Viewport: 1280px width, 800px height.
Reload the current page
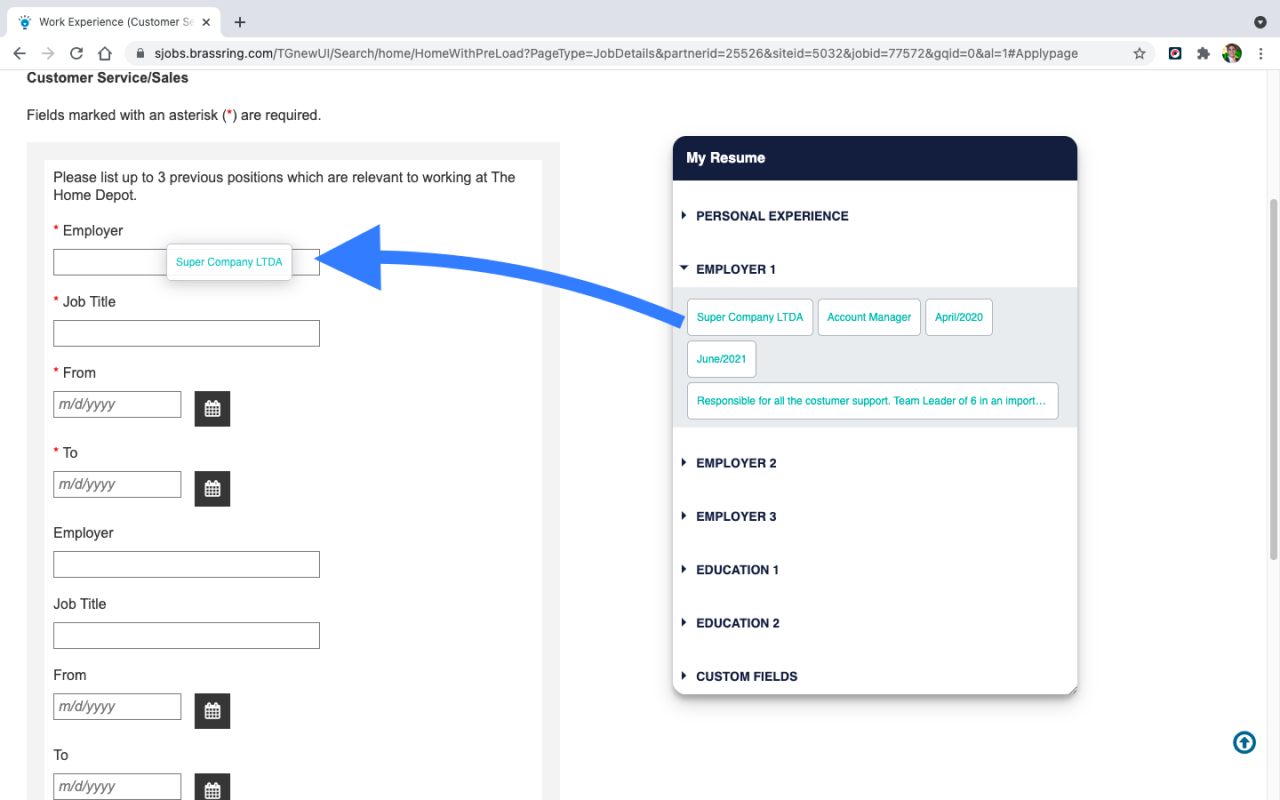(76, 54)
